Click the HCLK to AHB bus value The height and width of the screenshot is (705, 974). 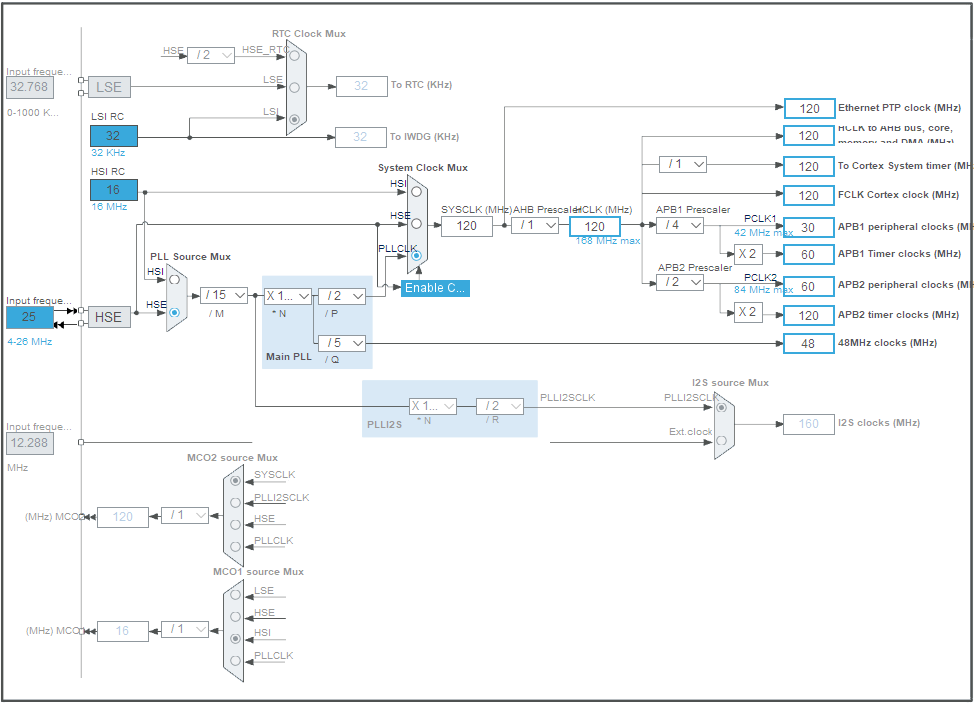tap(809, 136)
